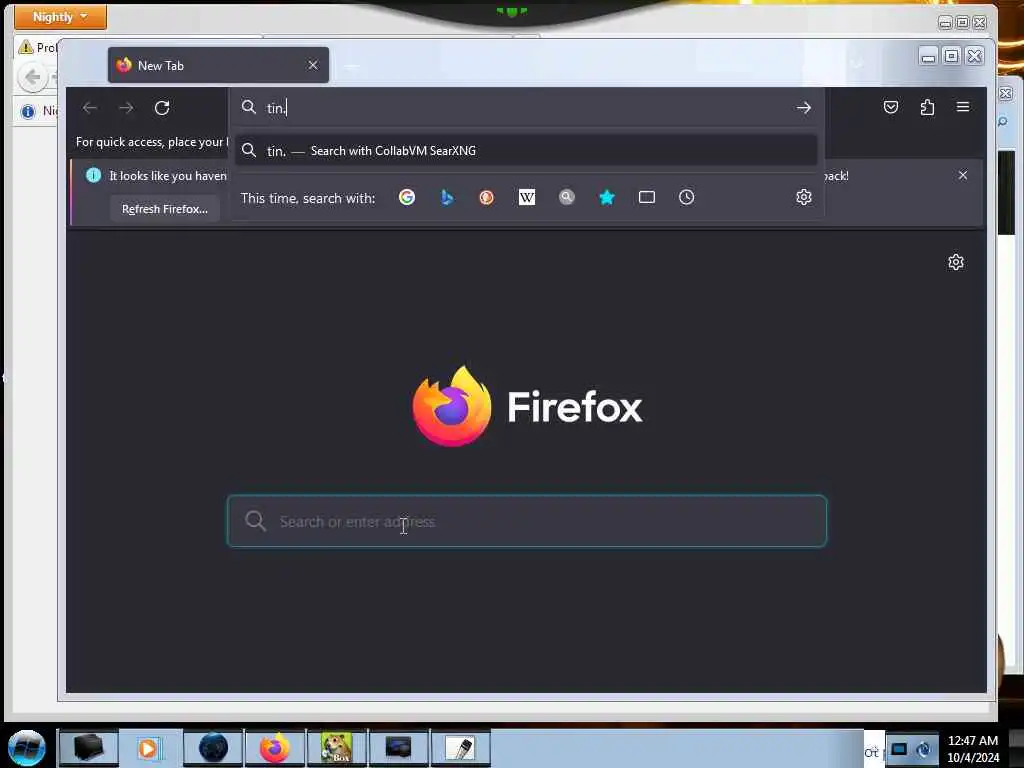The image size is (1024, 768).
Task: Open the pen tablet taskbar icon
Action: pyautogui.click(x=460, y=748)
